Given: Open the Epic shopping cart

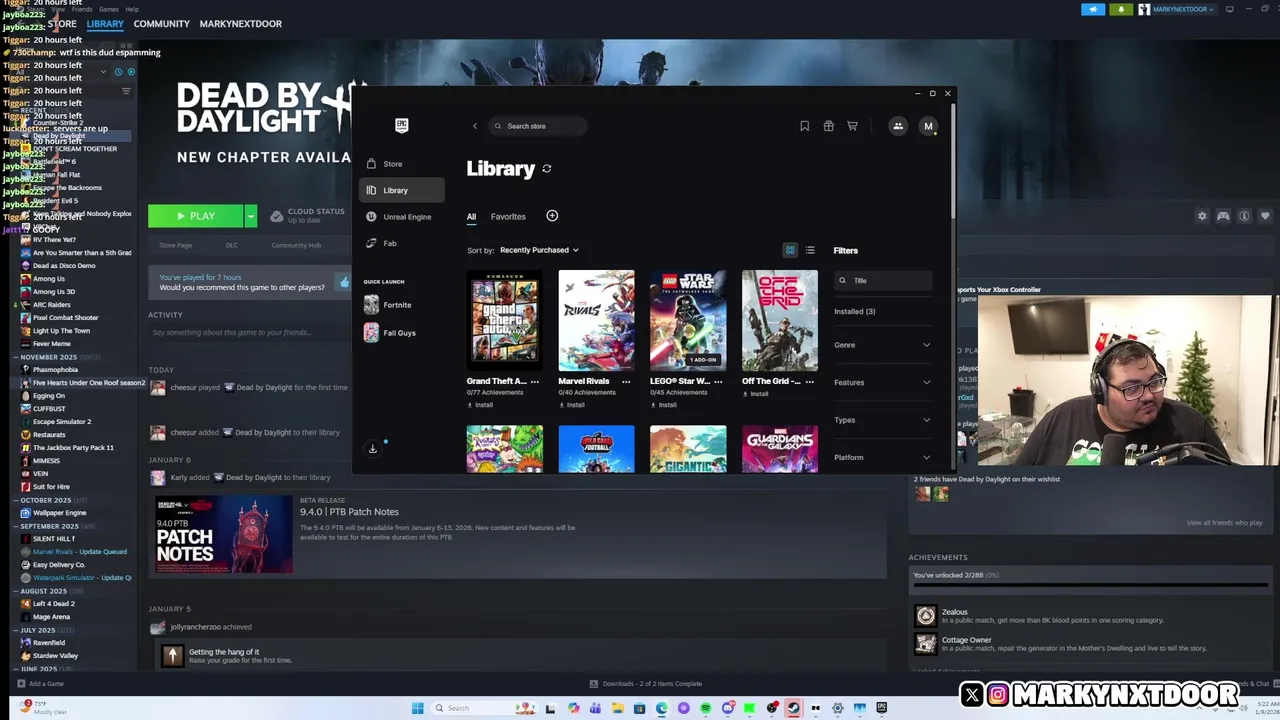Looking at the screenshot, I should pyautogui.click(x=852, y=126).
